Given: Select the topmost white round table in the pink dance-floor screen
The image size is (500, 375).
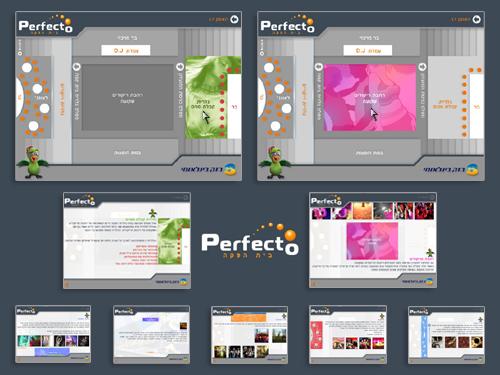Looking at the screenshot, I should [269, 68].
